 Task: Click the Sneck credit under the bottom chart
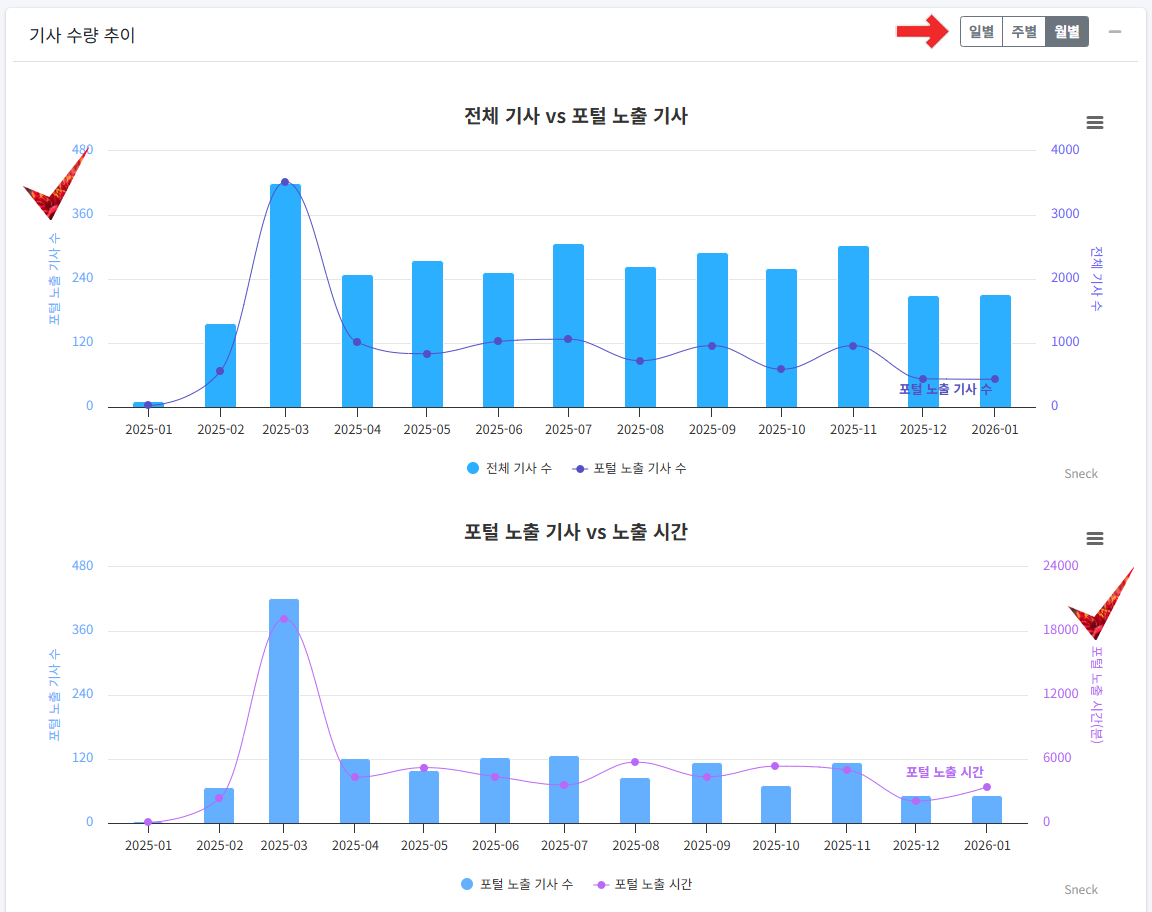point(1080,889)
